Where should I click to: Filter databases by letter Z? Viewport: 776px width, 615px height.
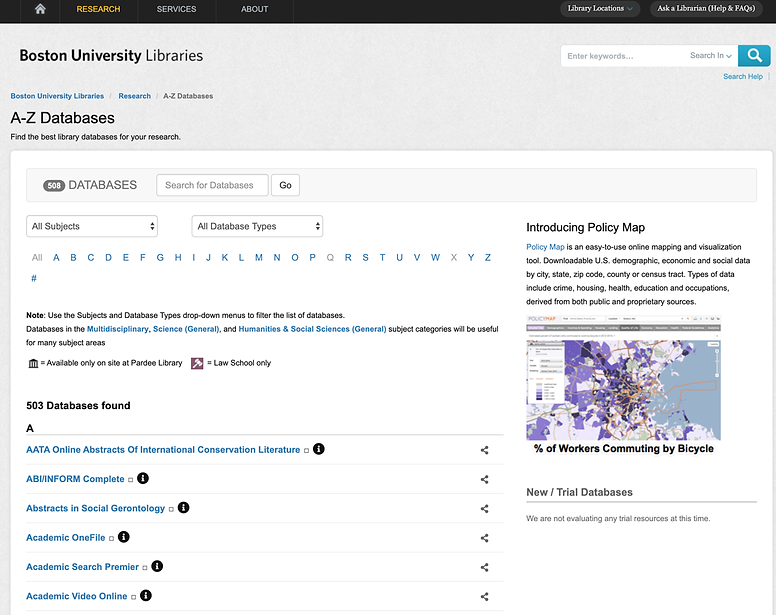point(487,257)
